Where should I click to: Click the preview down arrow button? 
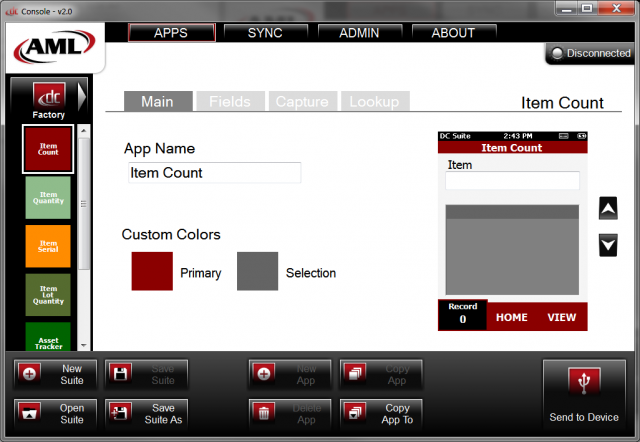[608, 245]
